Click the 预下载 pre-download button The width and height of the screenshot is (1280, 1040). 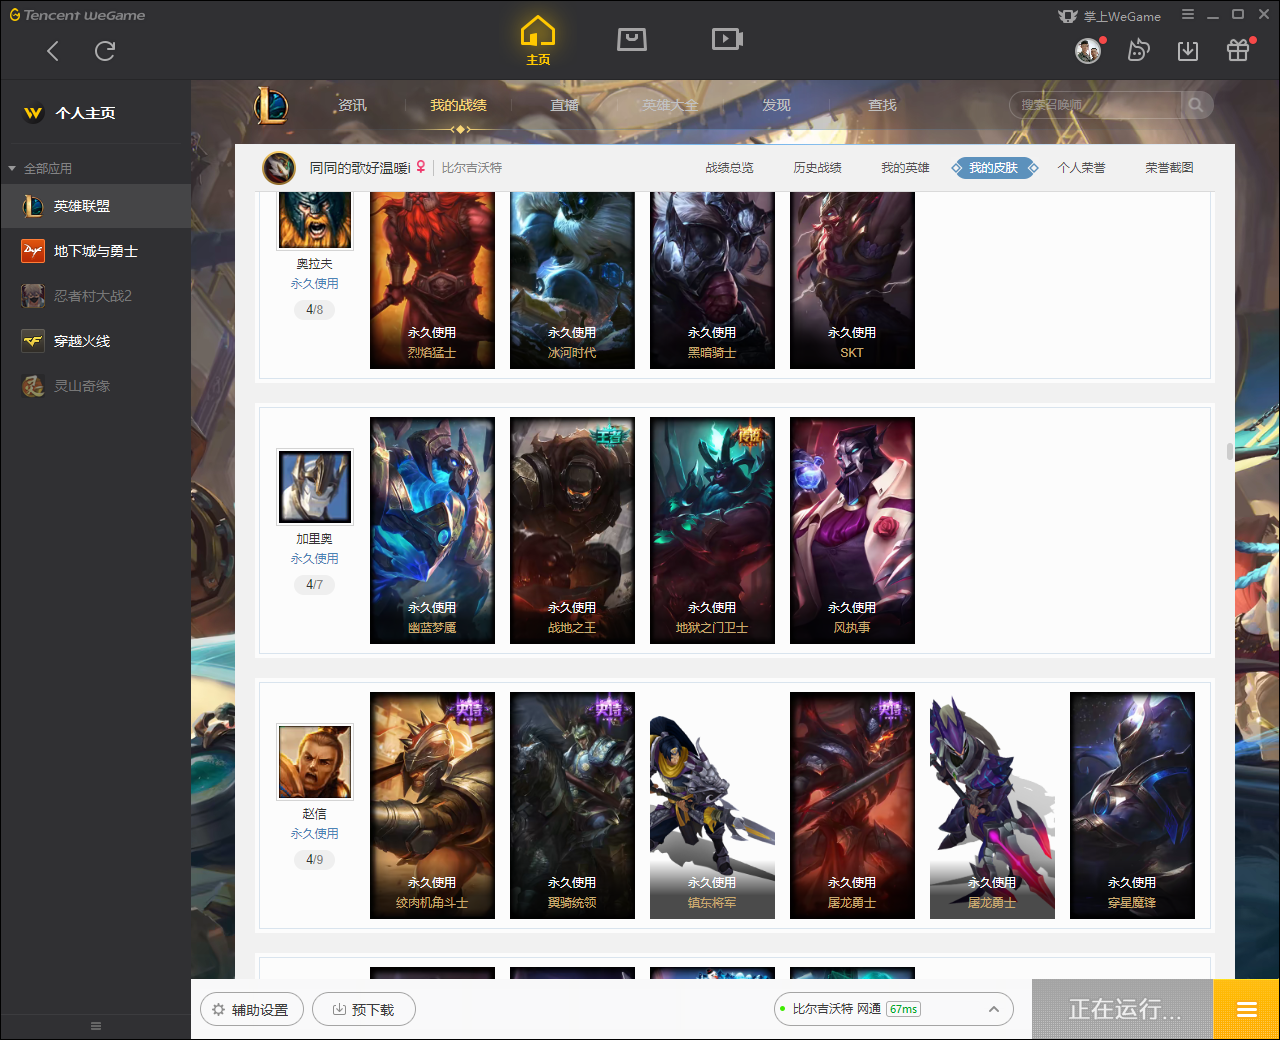click(364, 1009)
